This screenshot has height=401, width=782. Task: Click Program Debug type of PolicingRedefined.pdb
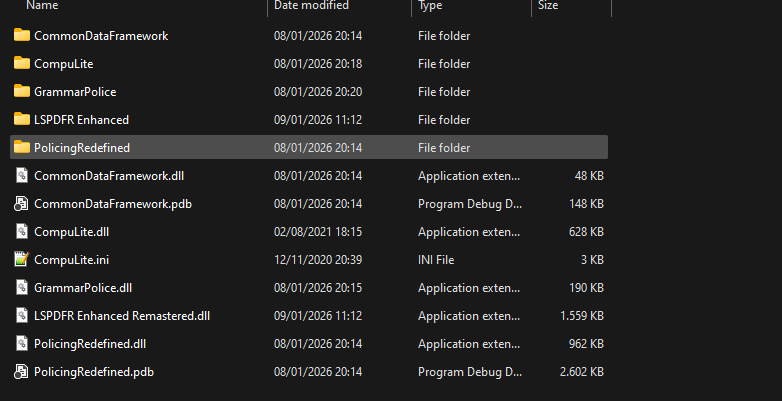[470, 372]
